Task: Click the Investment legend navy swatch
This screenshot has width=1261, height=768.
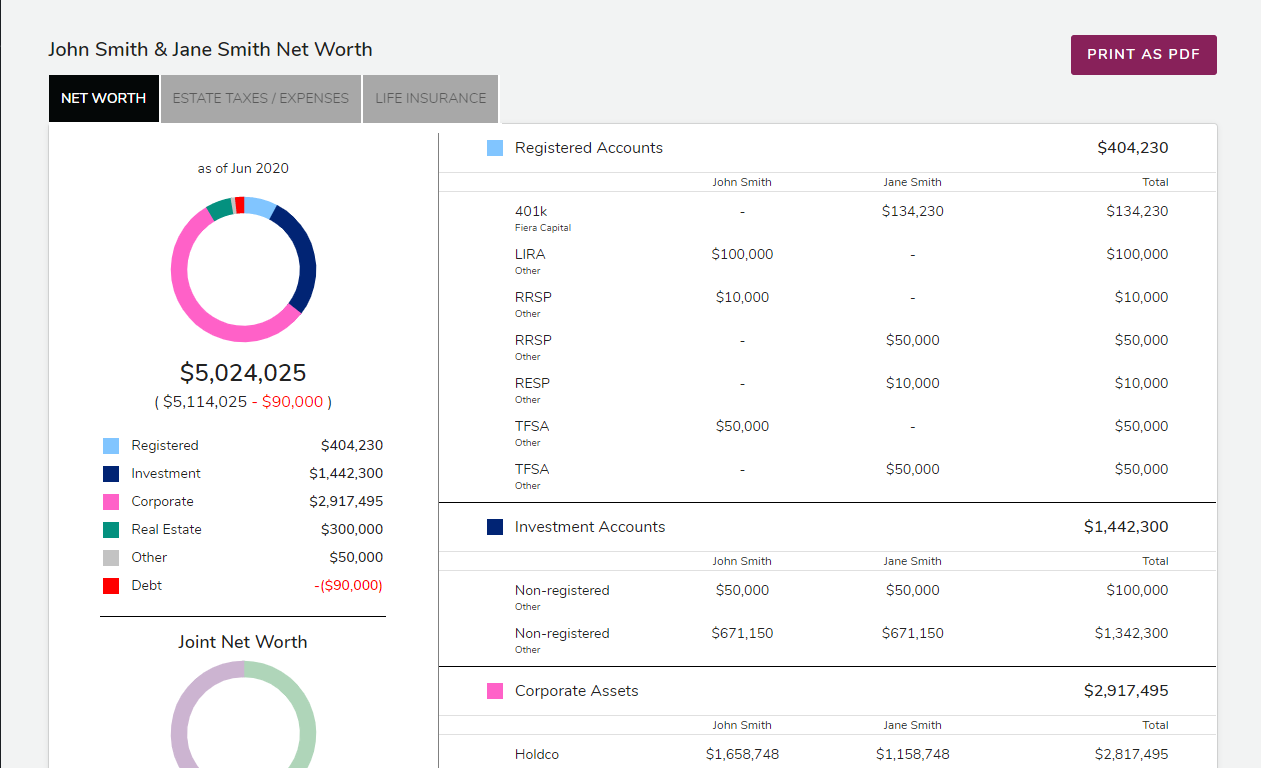Action: tap(111, 474)
